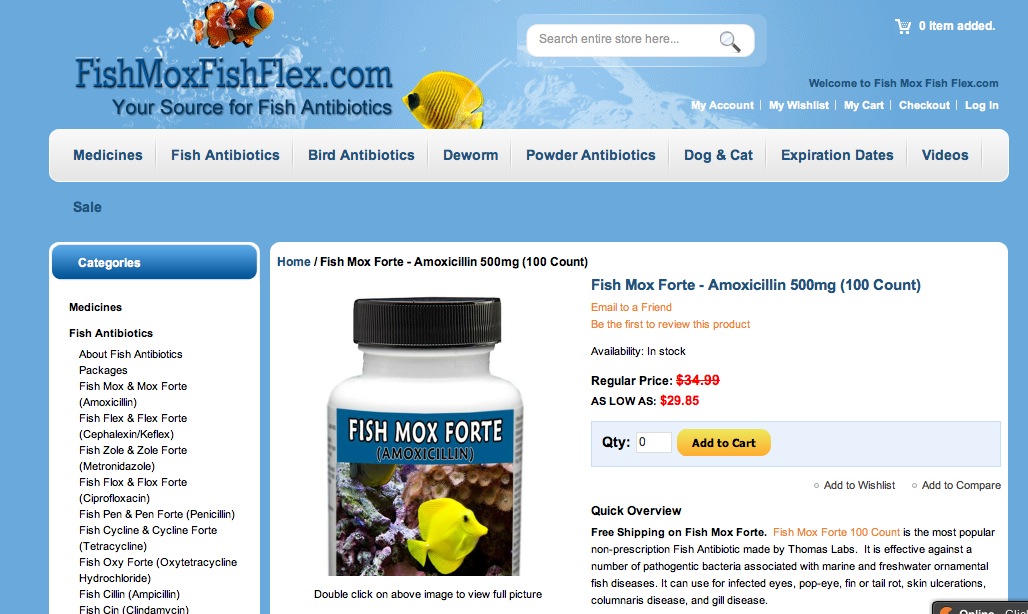This screenshot has width=1028, height=614.
Task: Click the yellow butterflyfish in header
Action: (x=444, y=100)
